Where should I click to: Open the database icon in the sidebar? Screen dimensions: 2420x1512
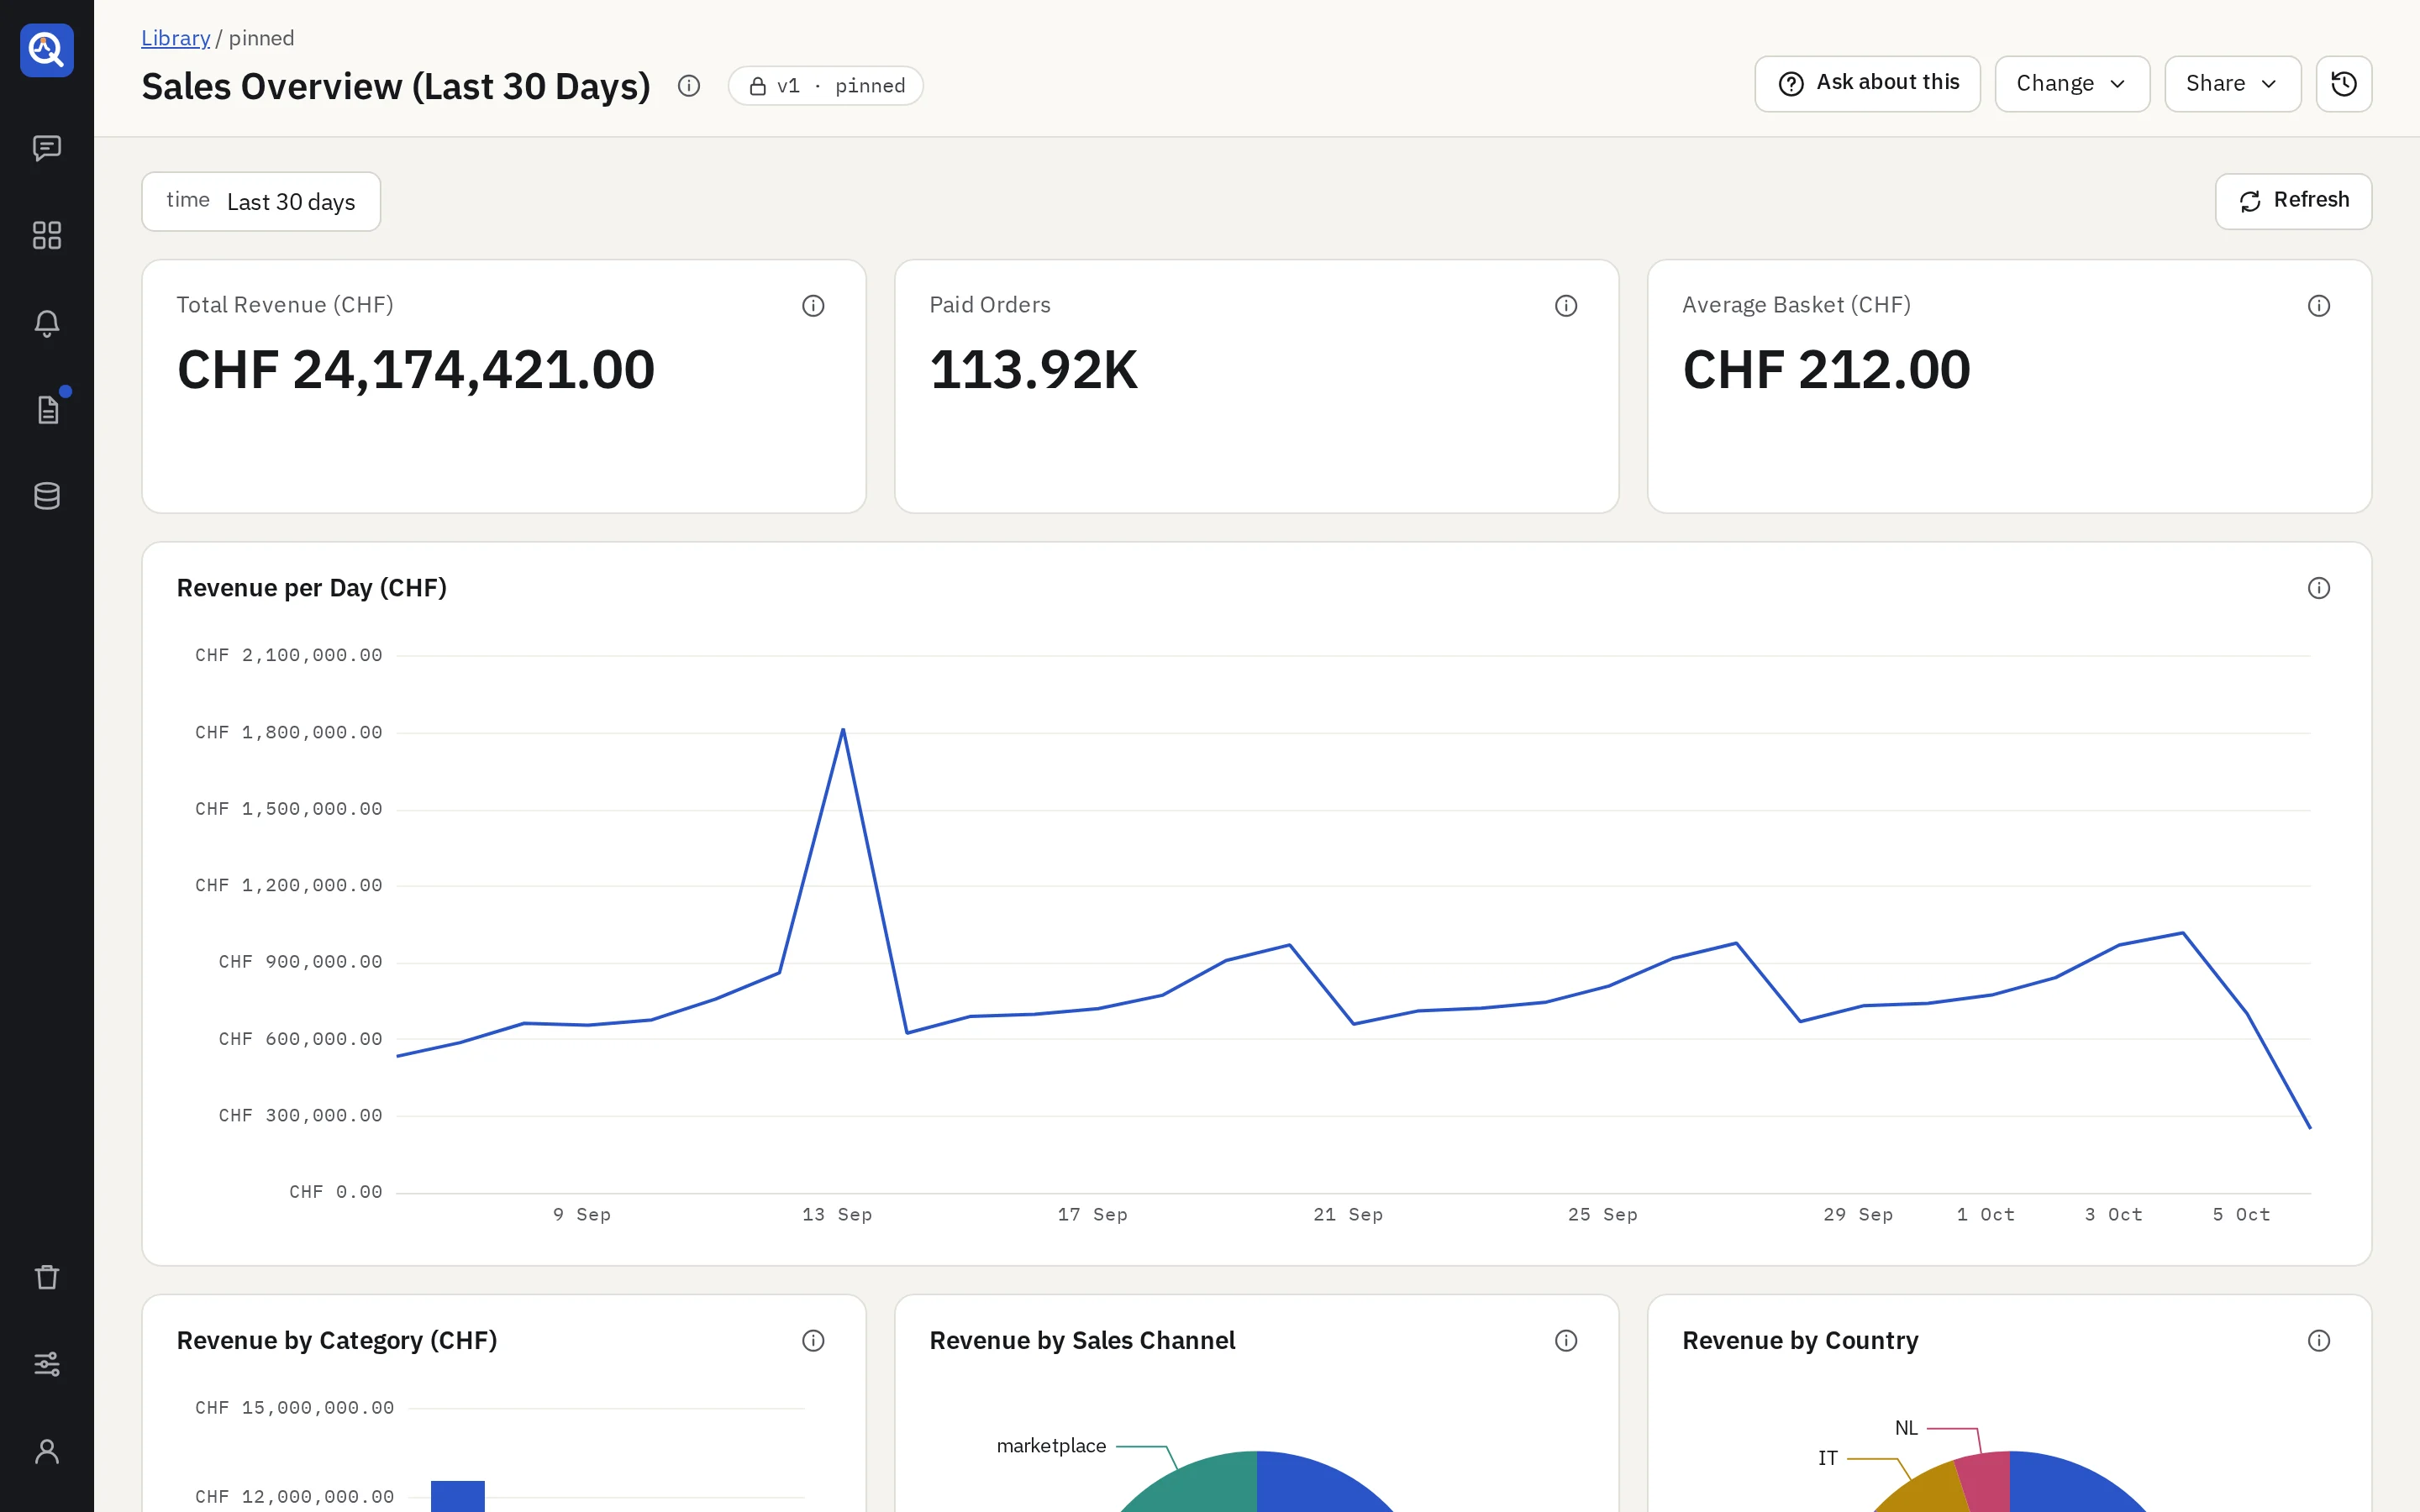(x=47, y=496)
